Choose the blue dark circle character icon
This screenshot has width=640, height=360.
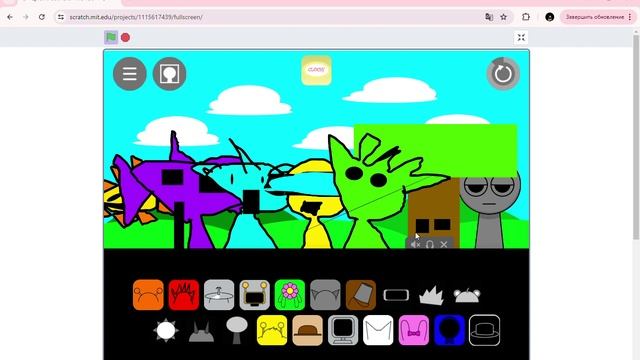point(449,330)
